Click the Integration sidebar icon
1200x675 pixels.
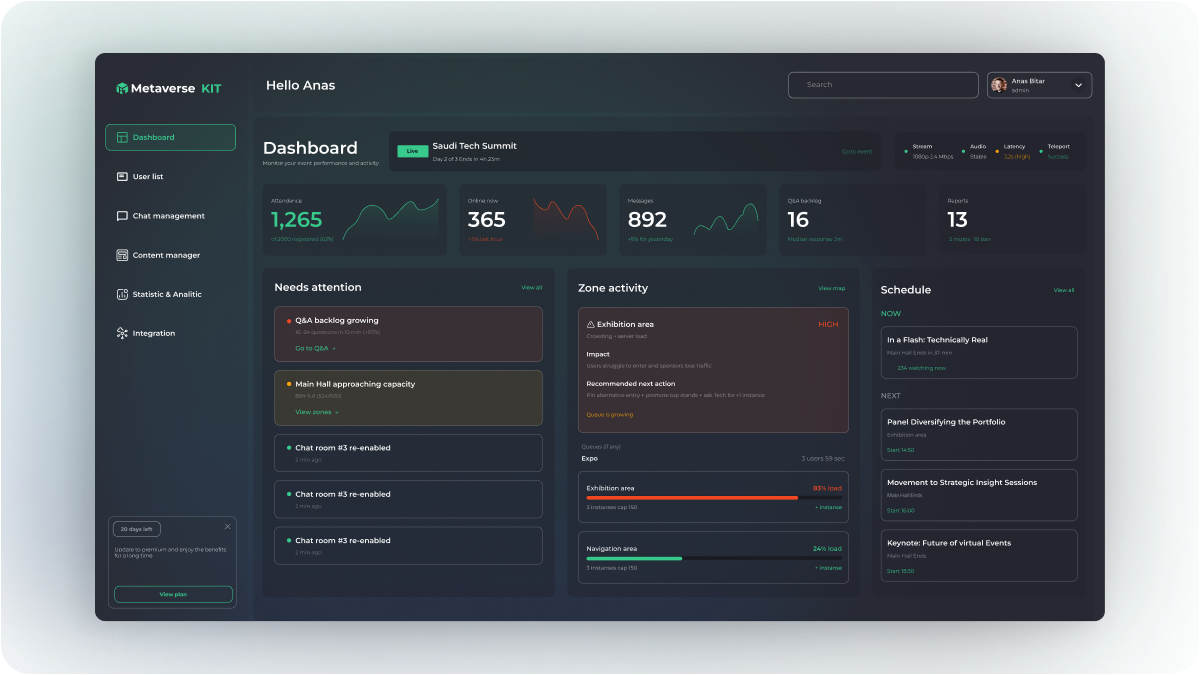tap(122, 333)
